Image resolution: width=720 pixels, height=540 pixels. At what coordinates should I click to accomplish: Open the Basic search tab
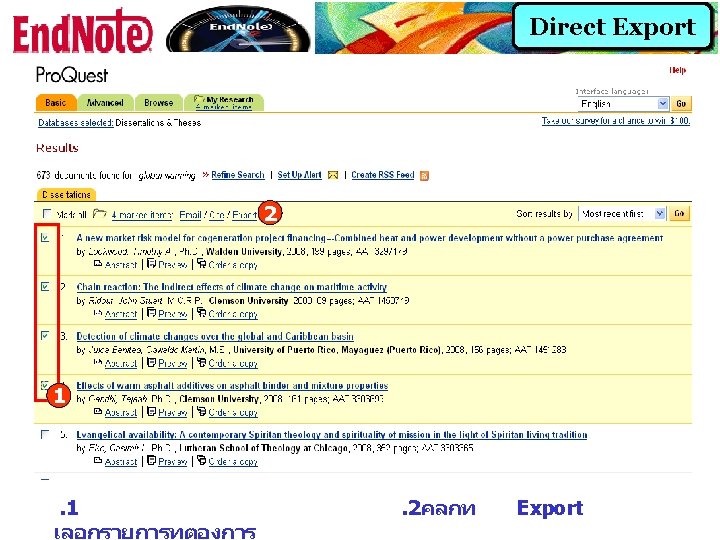[x=56, y=103]
